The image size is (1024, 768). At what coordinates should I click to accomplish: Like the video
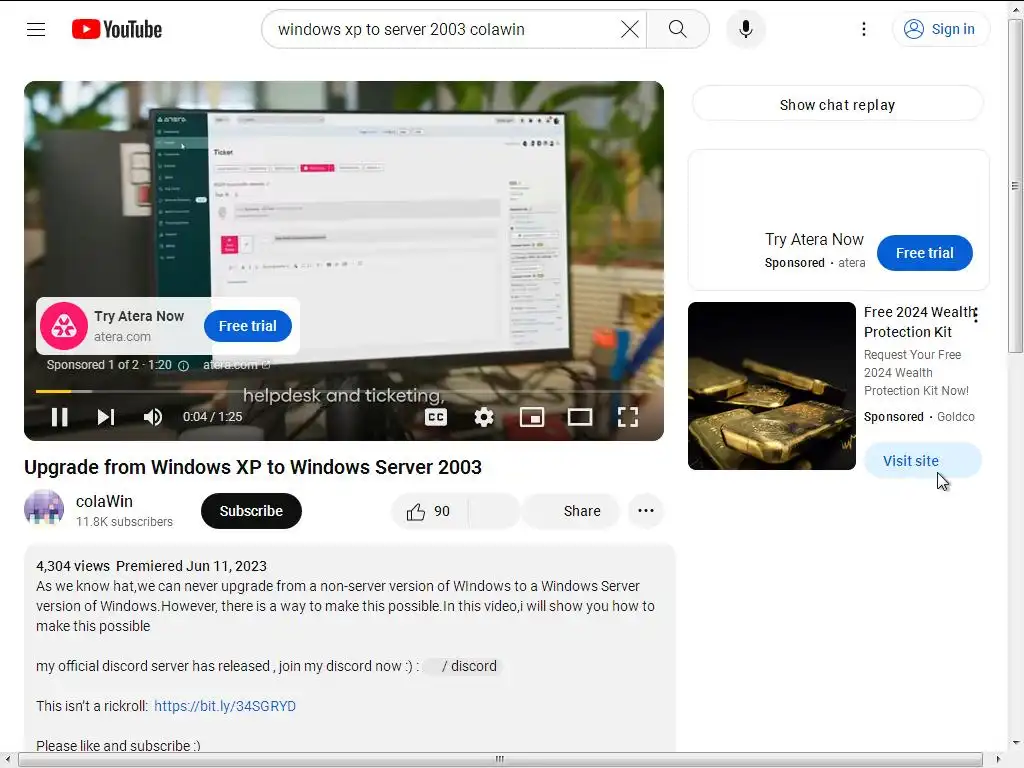click(x=428, y=511)
